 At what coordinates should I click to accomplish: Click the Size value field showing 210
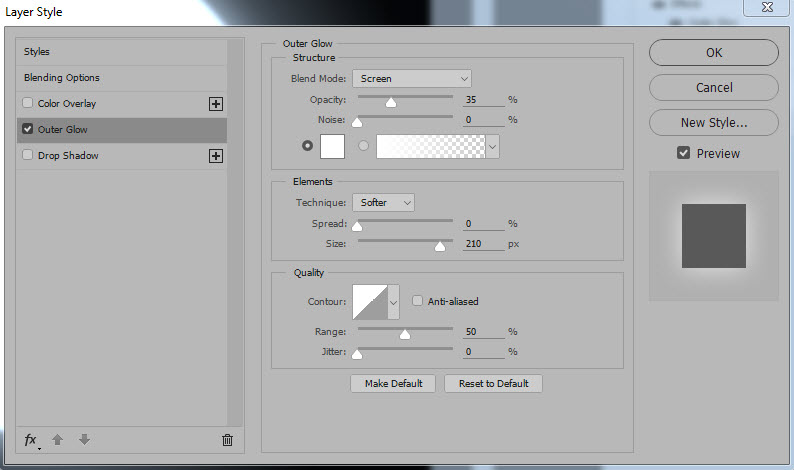(484, 244)
